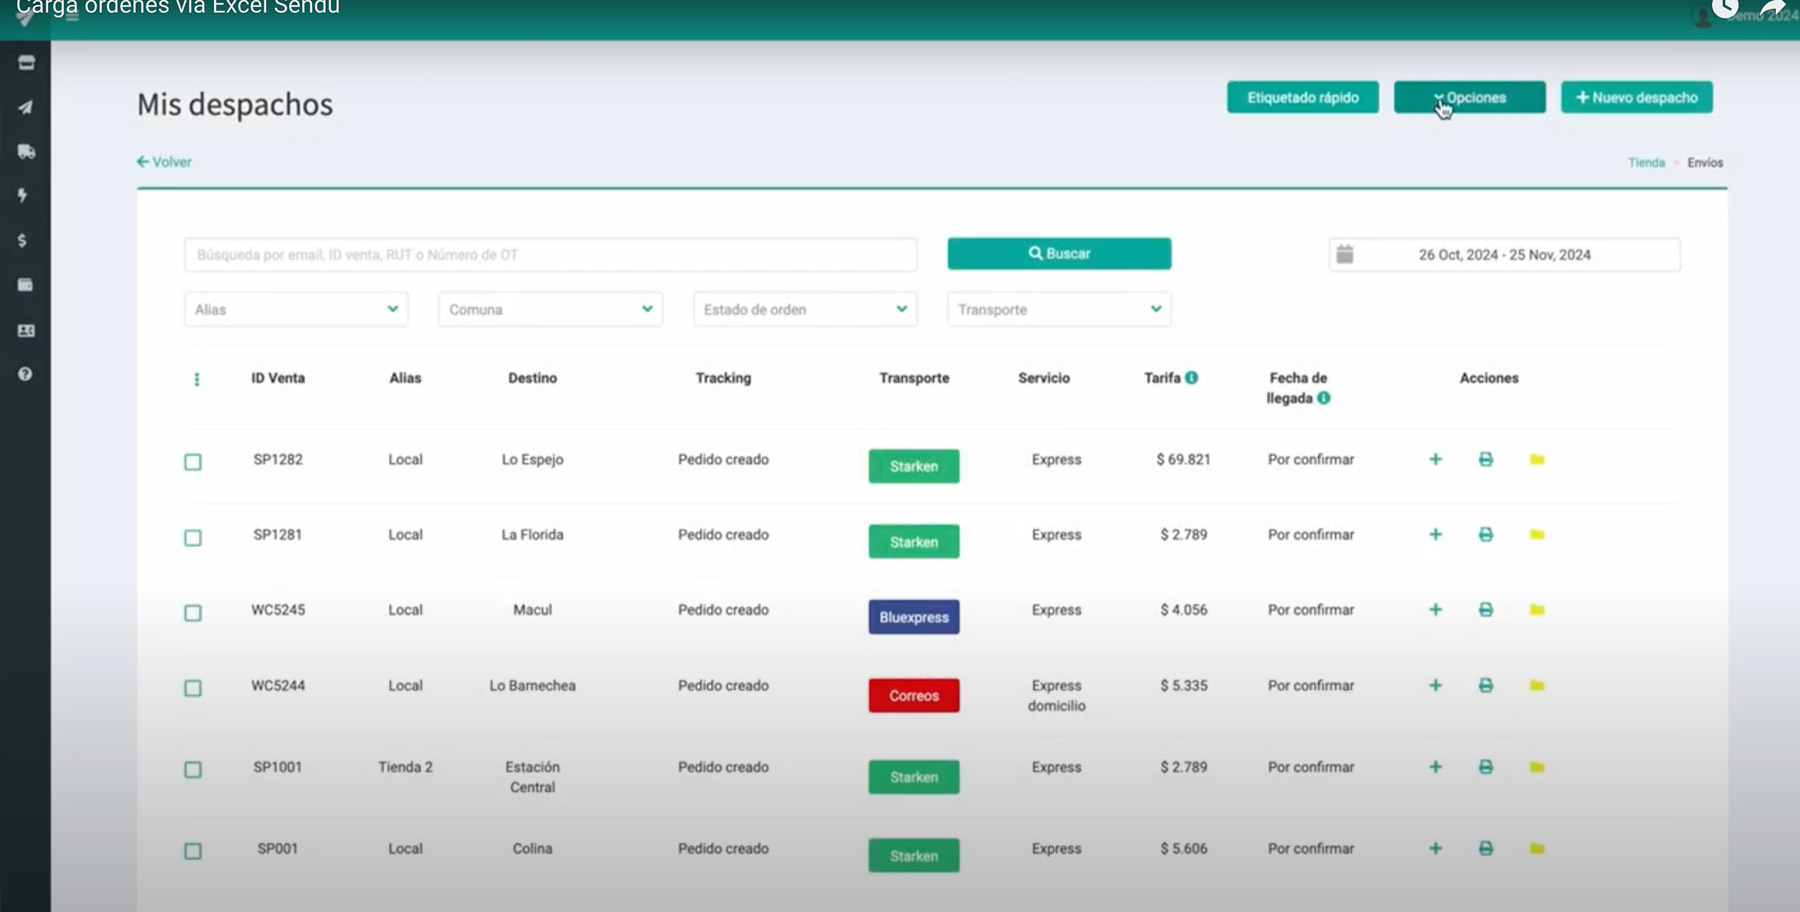This screenshot has width=1800, height=912.
Task: Click the Volver back link
Action: pos(165,162)
